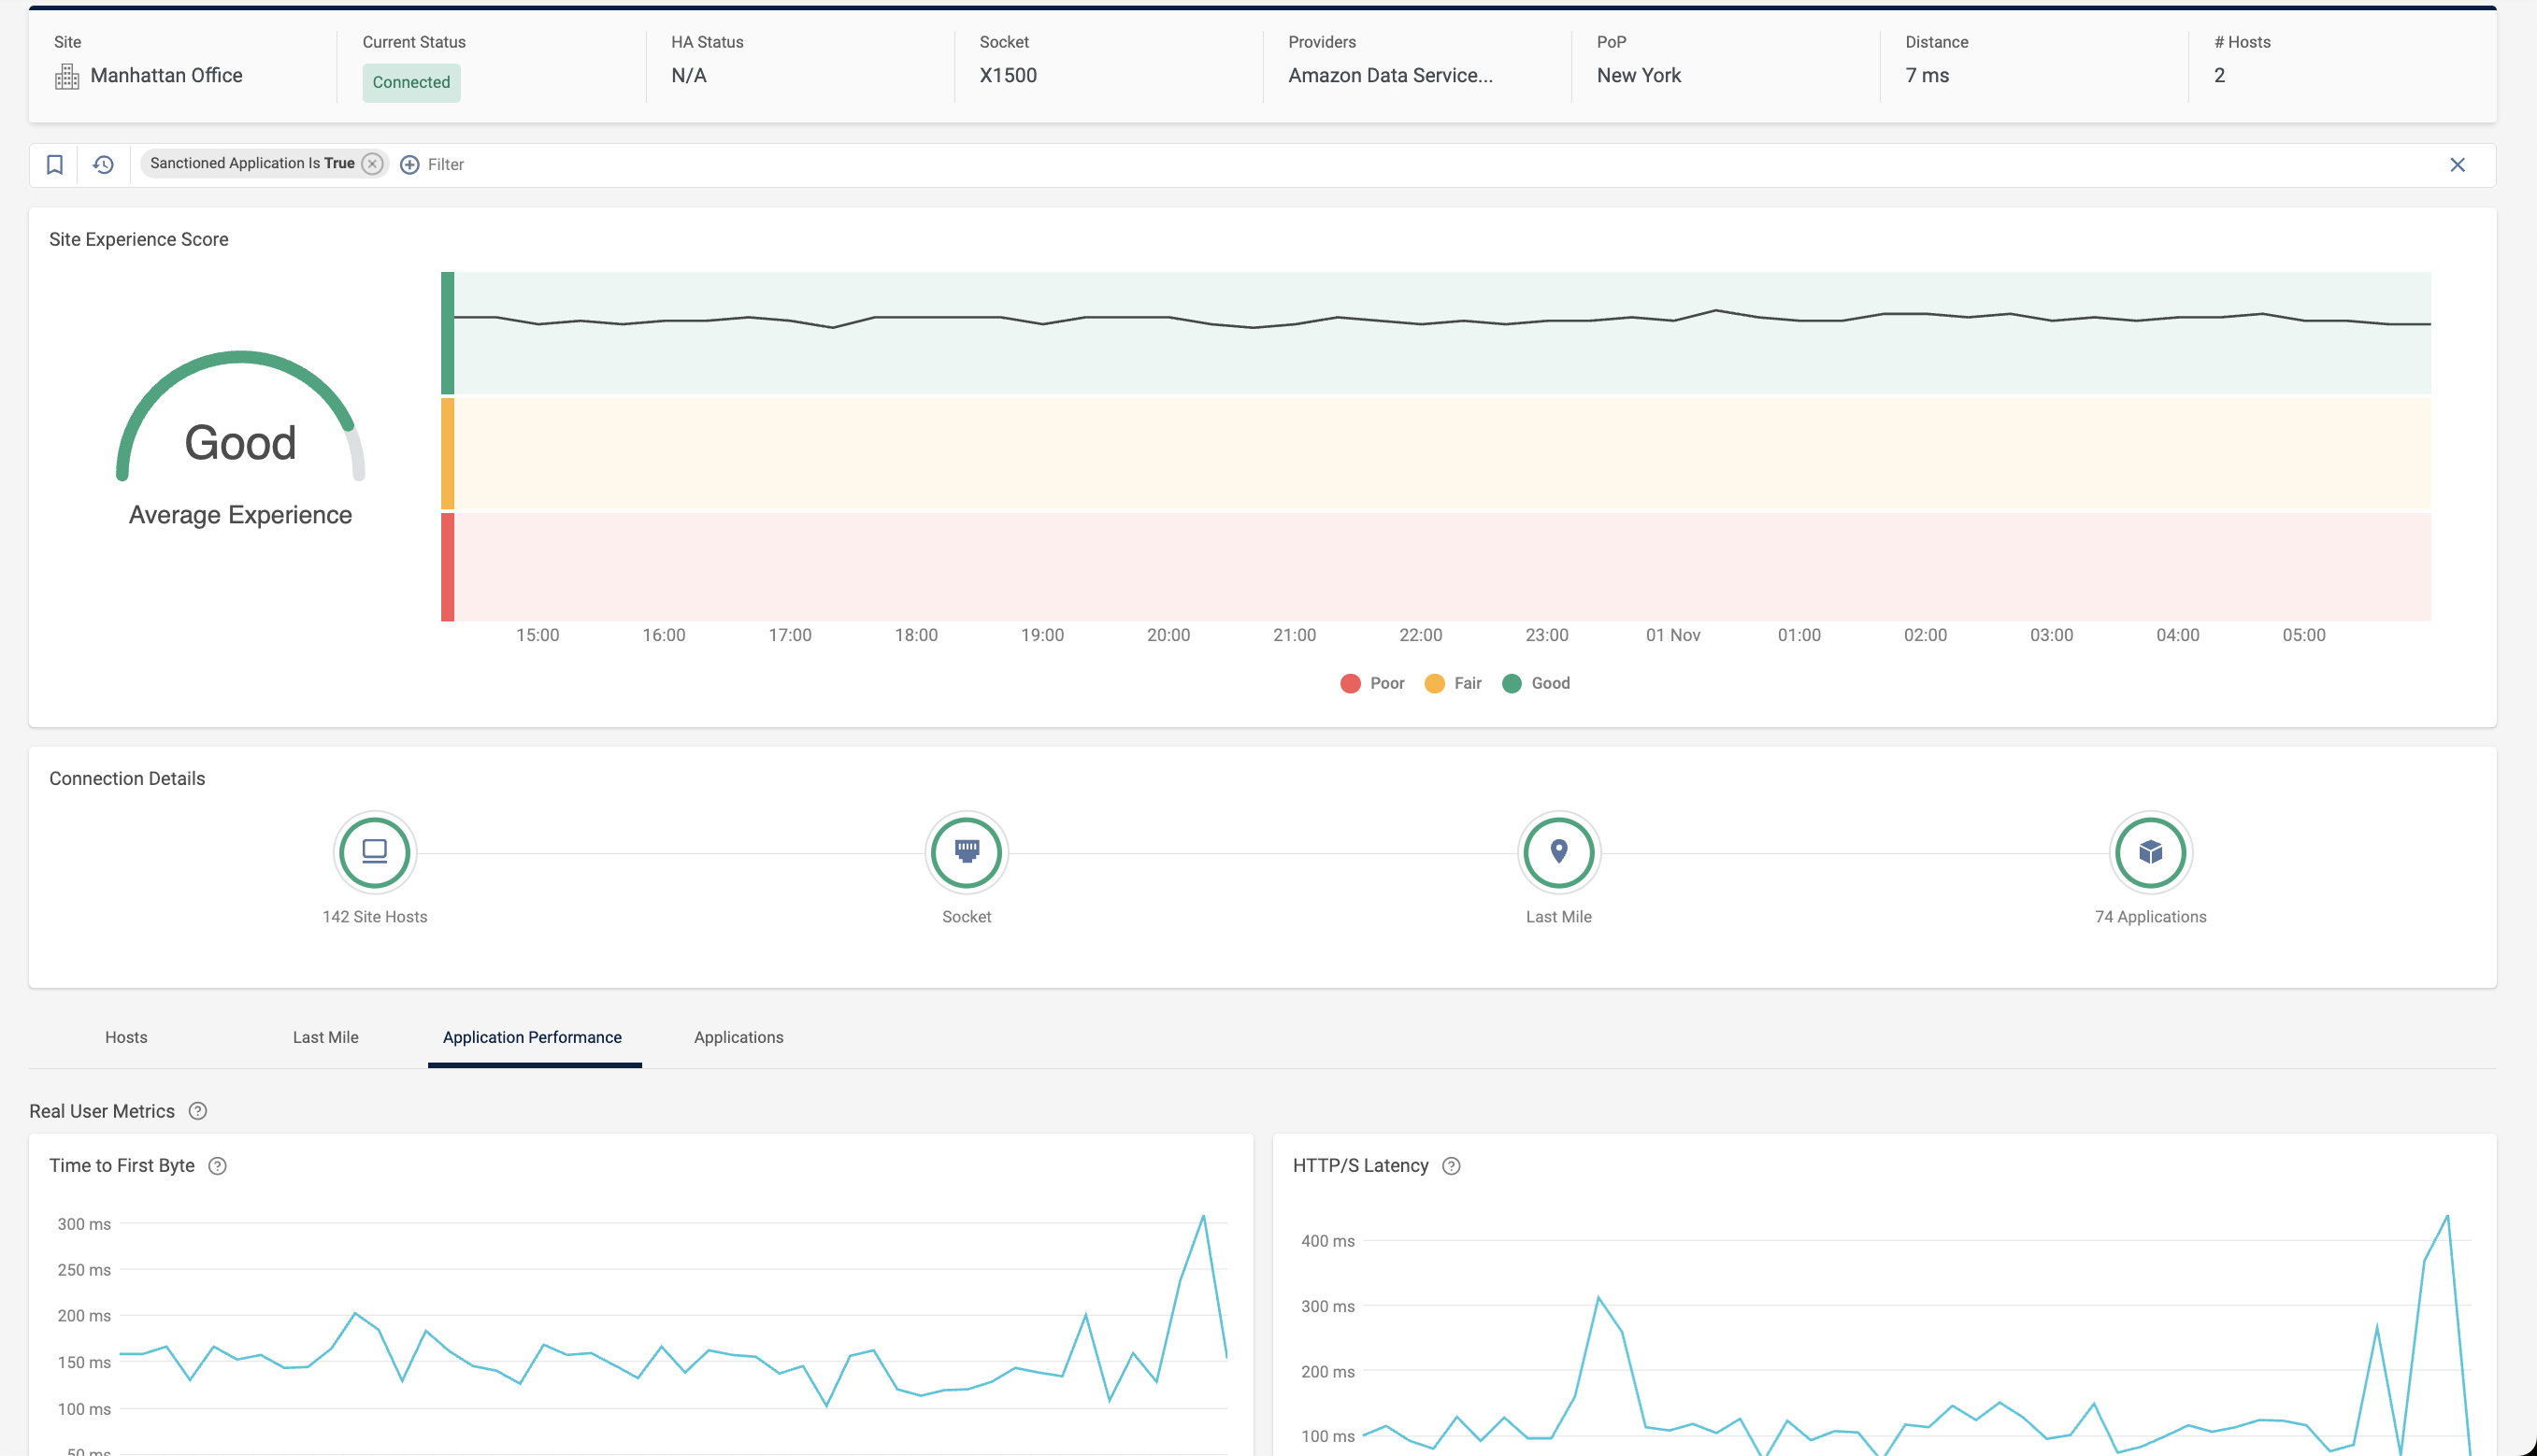Open the 142 Site Hosts laptop icon
Viewport: 2537px width, 1456px height.
(375, 852)
